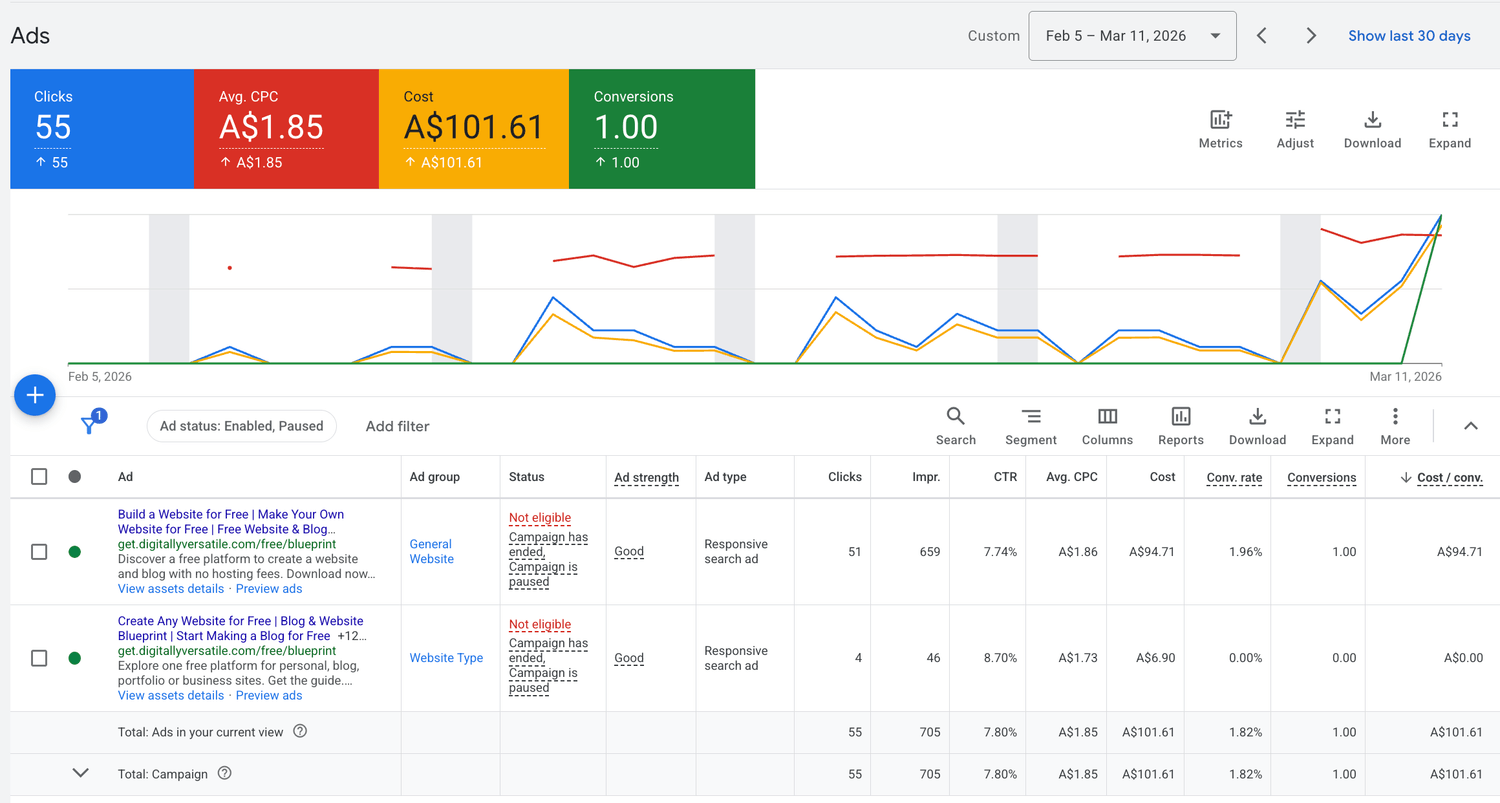Open the funnel filter icon
This screenshot has height=803, width=1500.
89,426
